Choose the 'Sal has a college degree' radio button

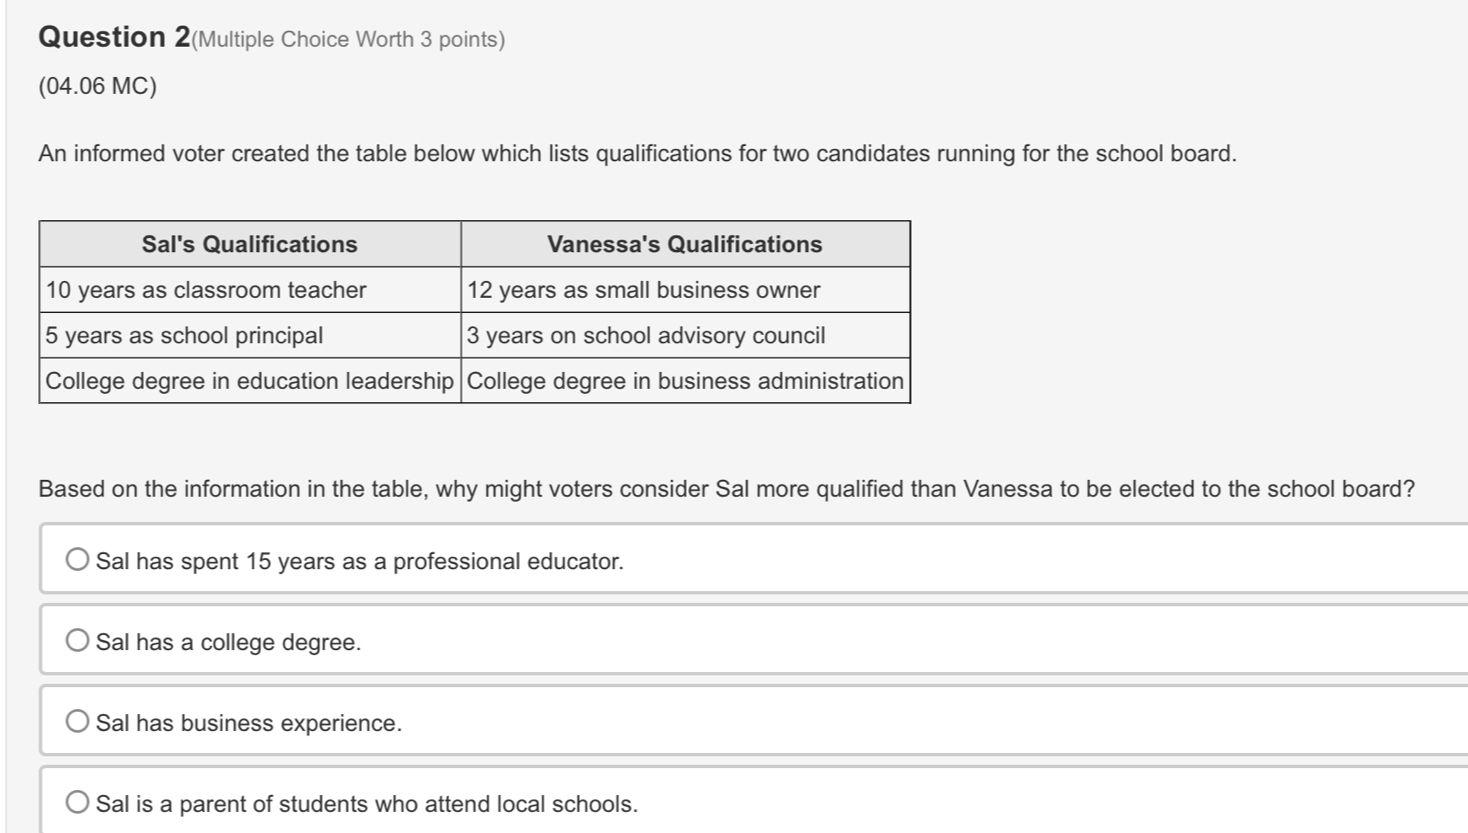pos(77,641)
